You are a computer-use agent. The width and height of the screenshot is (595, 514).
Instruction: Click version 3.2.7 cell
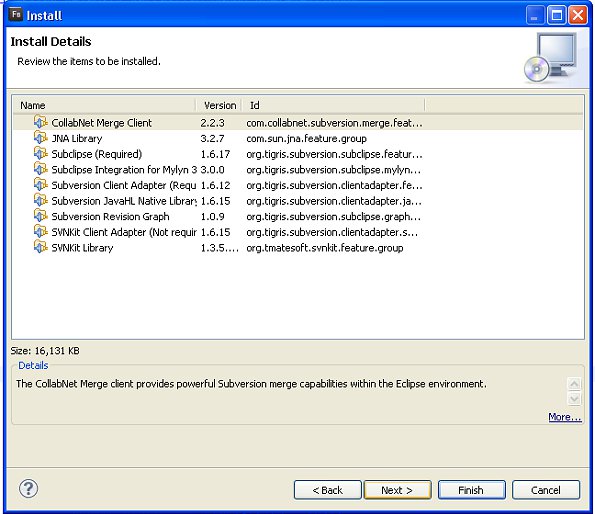point(212,138)
